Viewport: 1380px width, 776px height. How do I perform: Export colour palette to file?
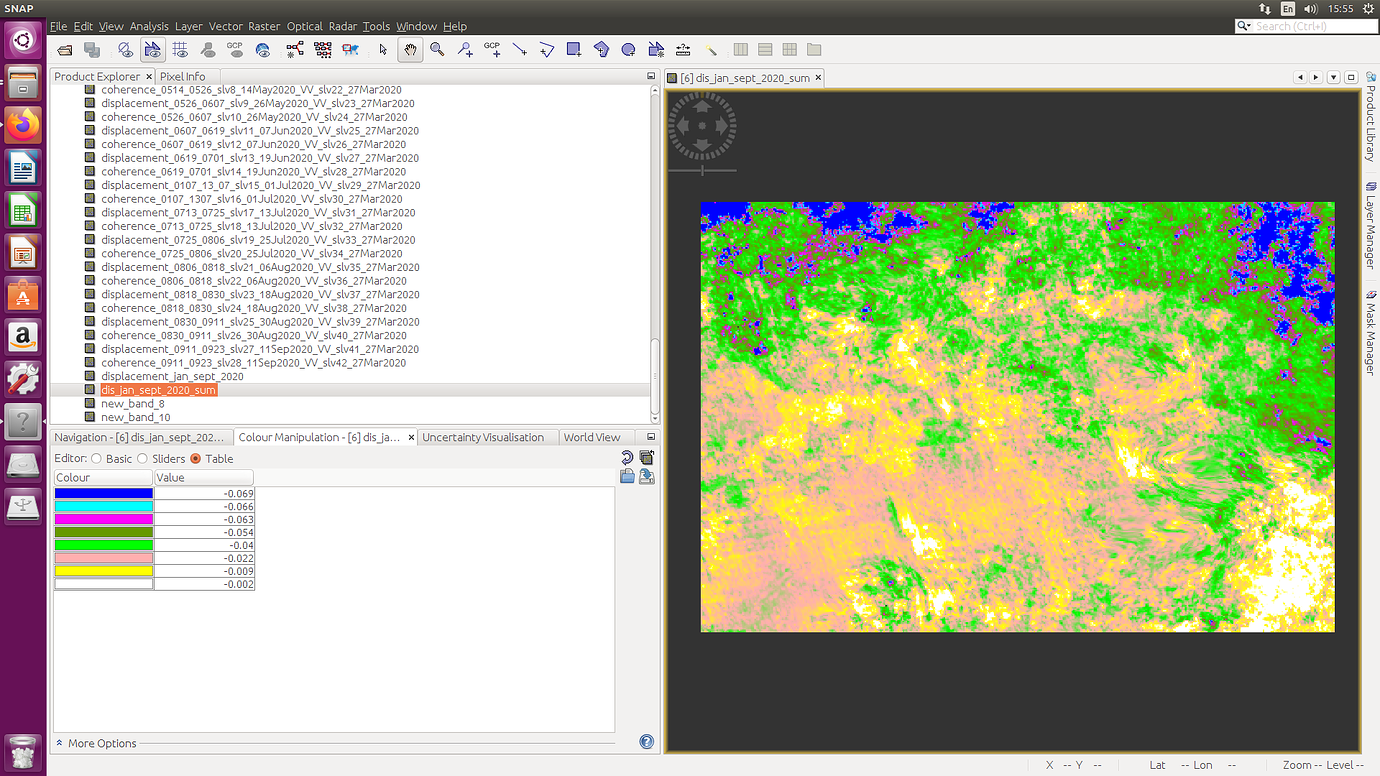647,476
